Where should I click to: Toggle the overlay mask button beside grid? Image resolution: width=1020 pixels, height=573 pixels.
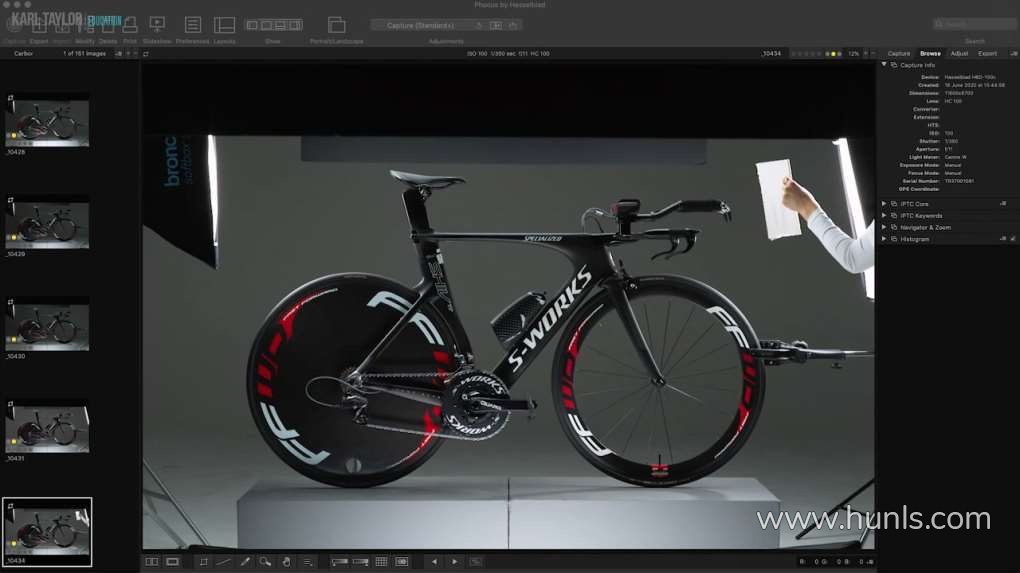[x=402, y=561]
